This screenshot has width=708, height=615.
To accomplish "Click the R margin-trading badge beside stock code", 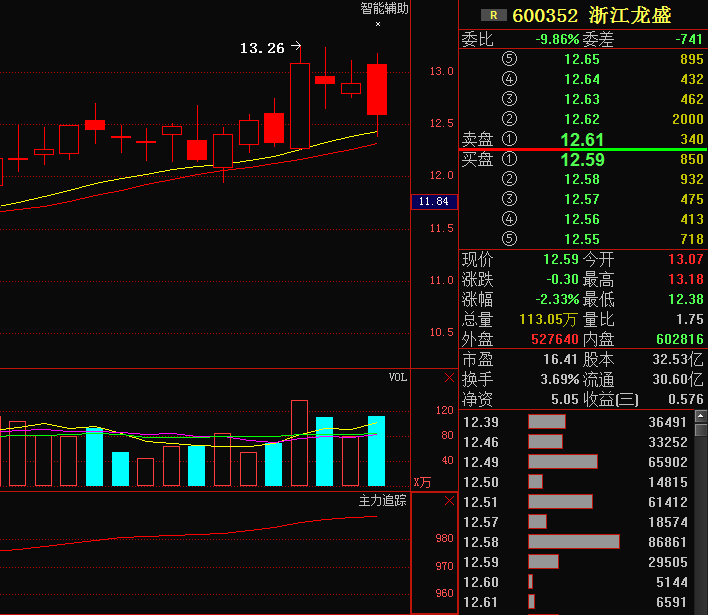I will 493,15.
